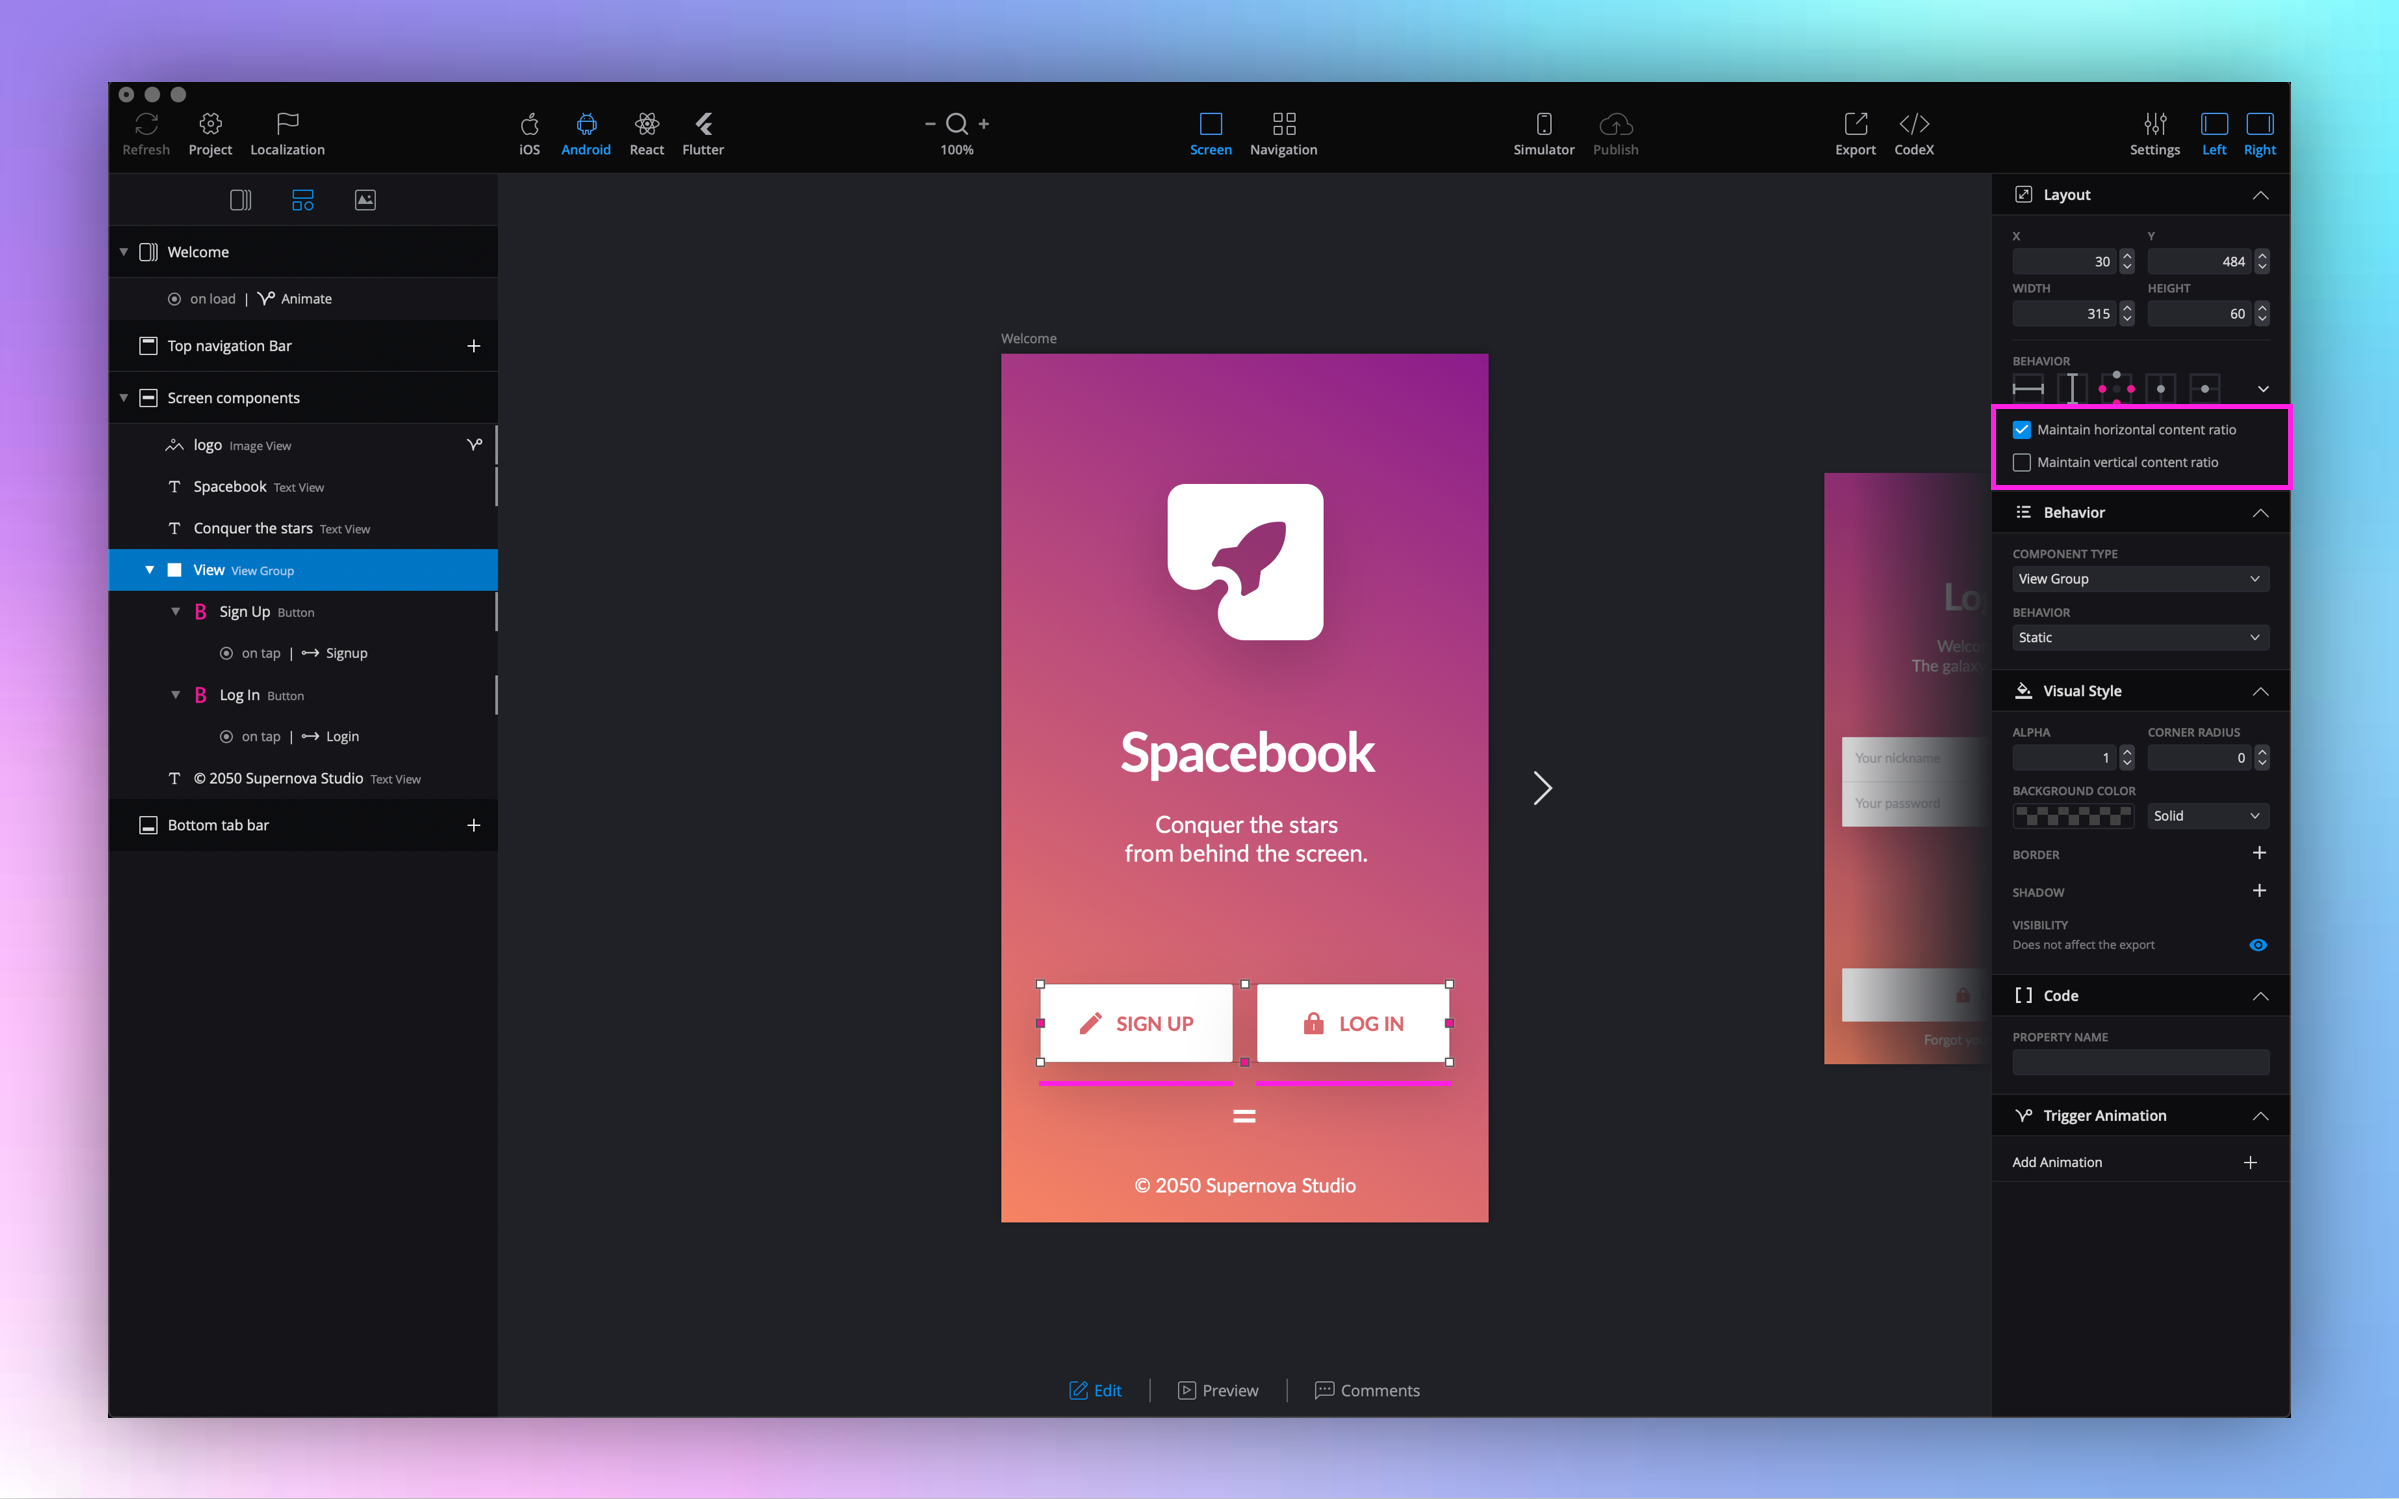Screen dimensions: 2399x1499
Task: Open the Component Type dropdown
Action: pos(2139,579)
